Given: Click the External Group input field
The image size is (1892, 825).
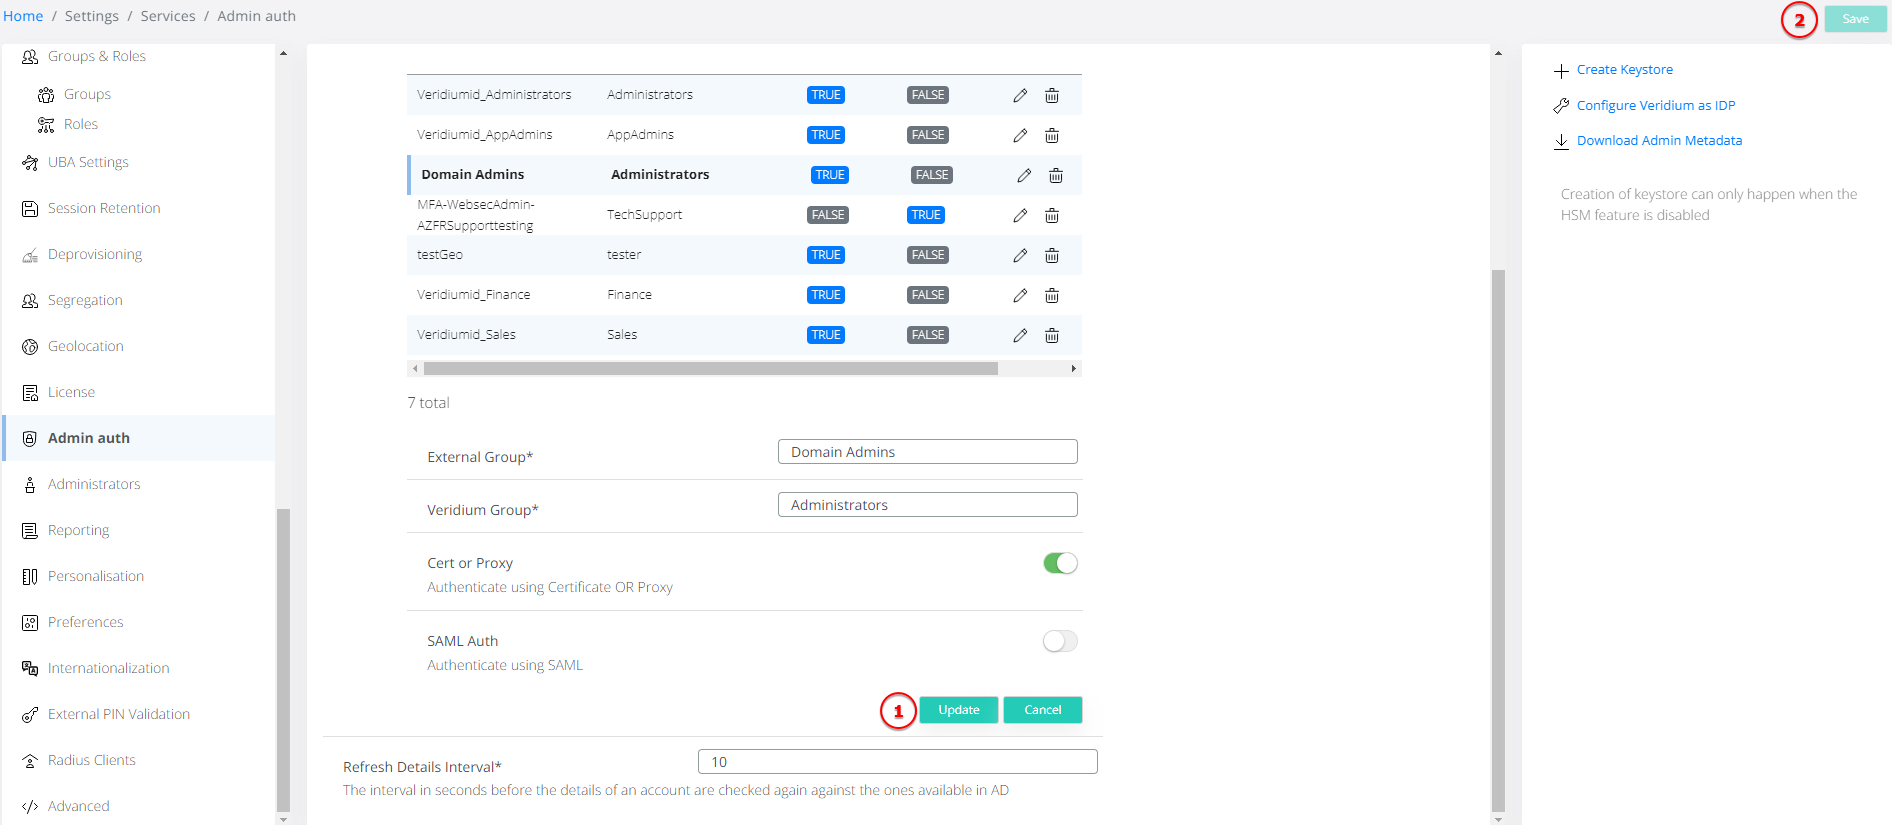Looking at the screenshot, I should [x=927, y=452].
